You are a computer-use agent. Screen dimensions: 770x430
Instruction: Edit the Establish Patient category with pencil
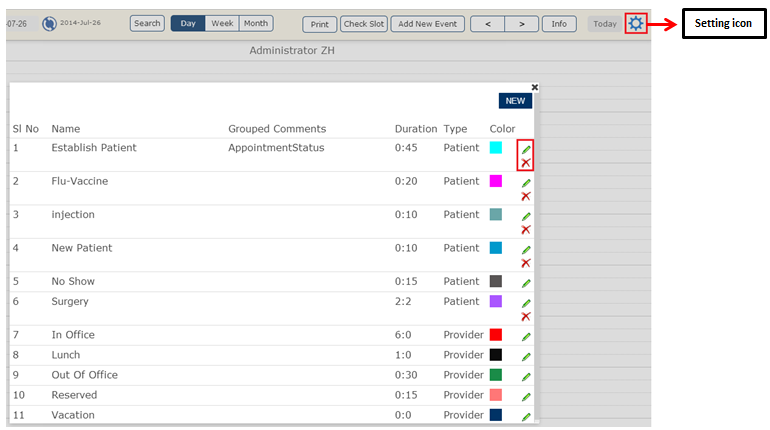tap(526, 149)
